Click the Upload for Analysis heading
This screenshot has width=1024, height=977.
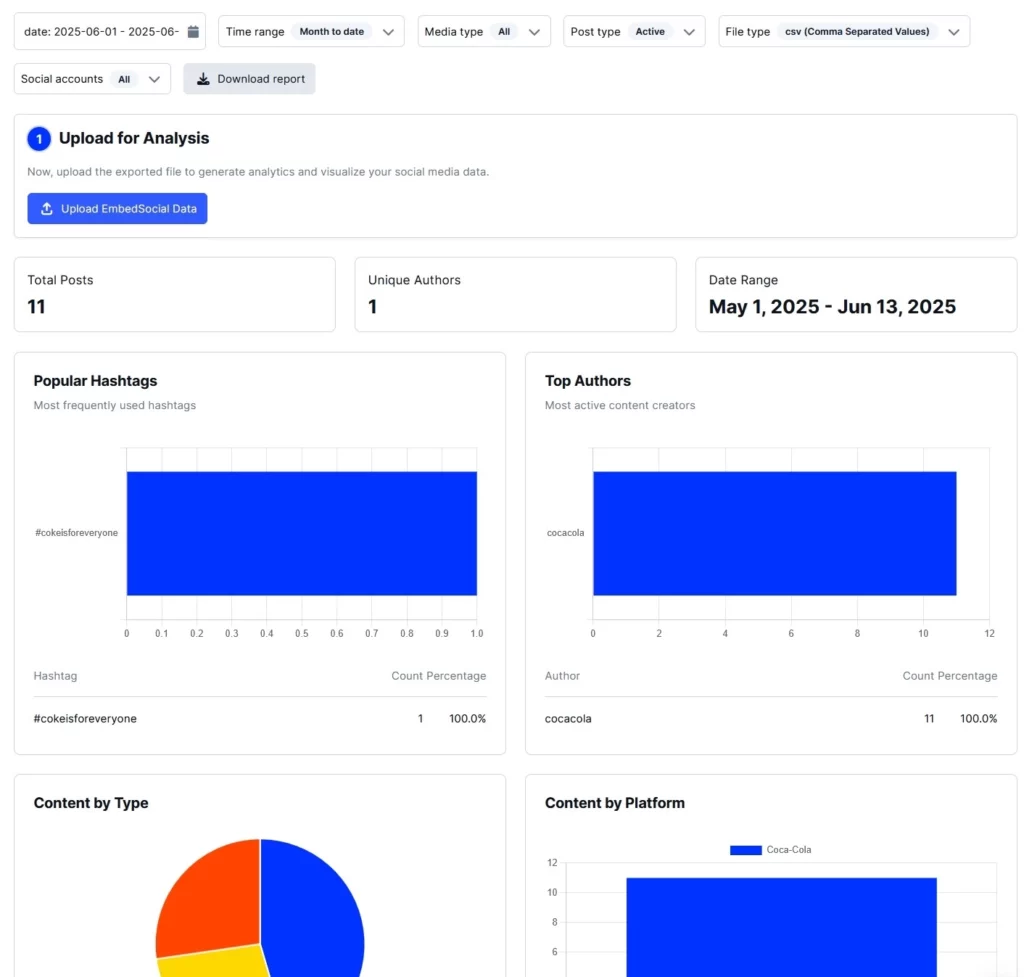point(134,138)
